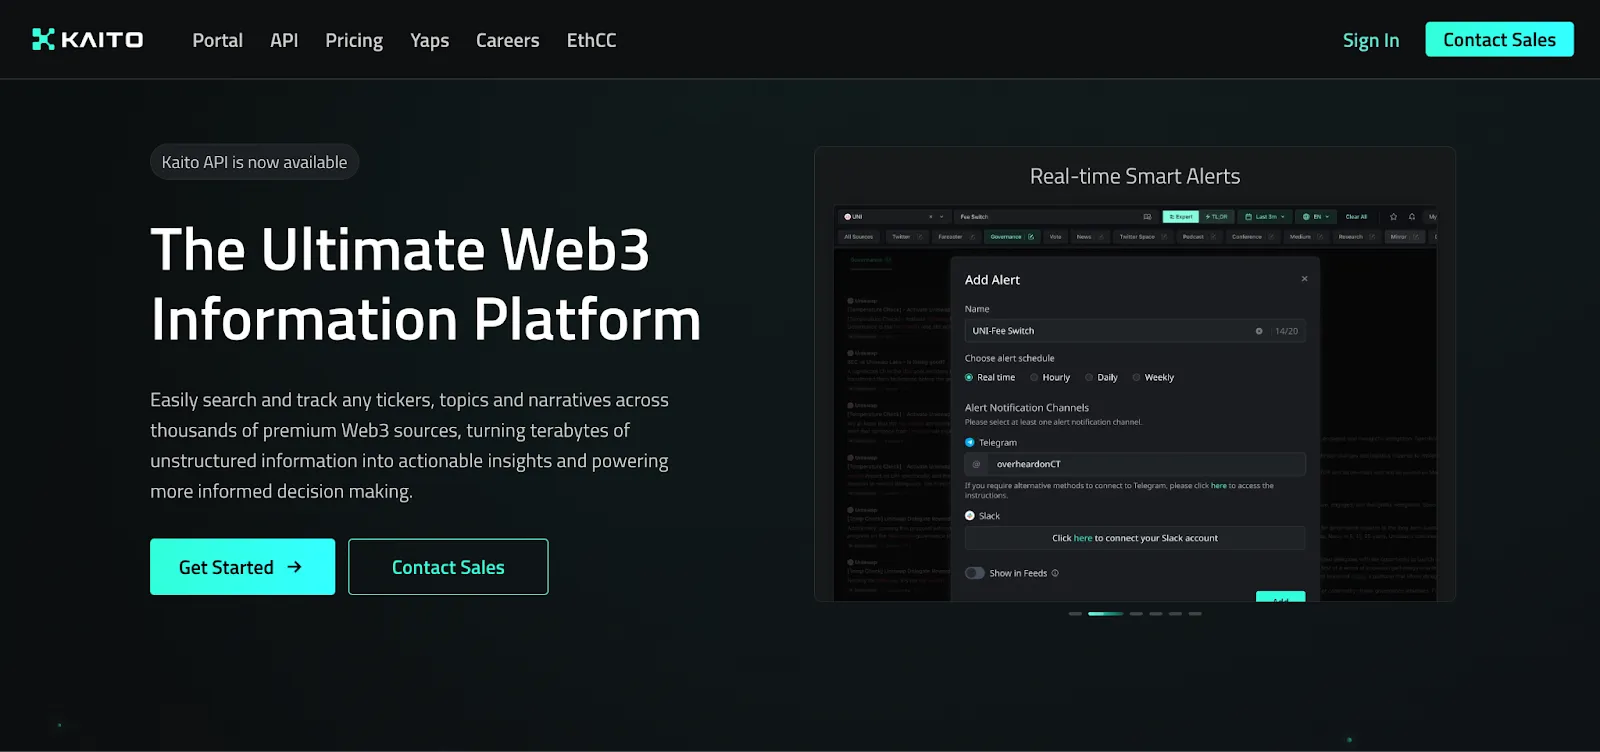Open the Portal nav item
Image resolution: width=1600 pixels, height=752 pixels.
coord(217,40)
